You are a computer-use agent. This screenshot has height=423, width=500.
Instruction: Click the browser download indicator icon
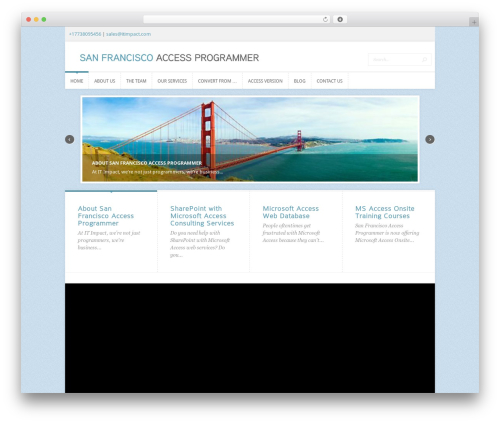[x=340, y=19]
